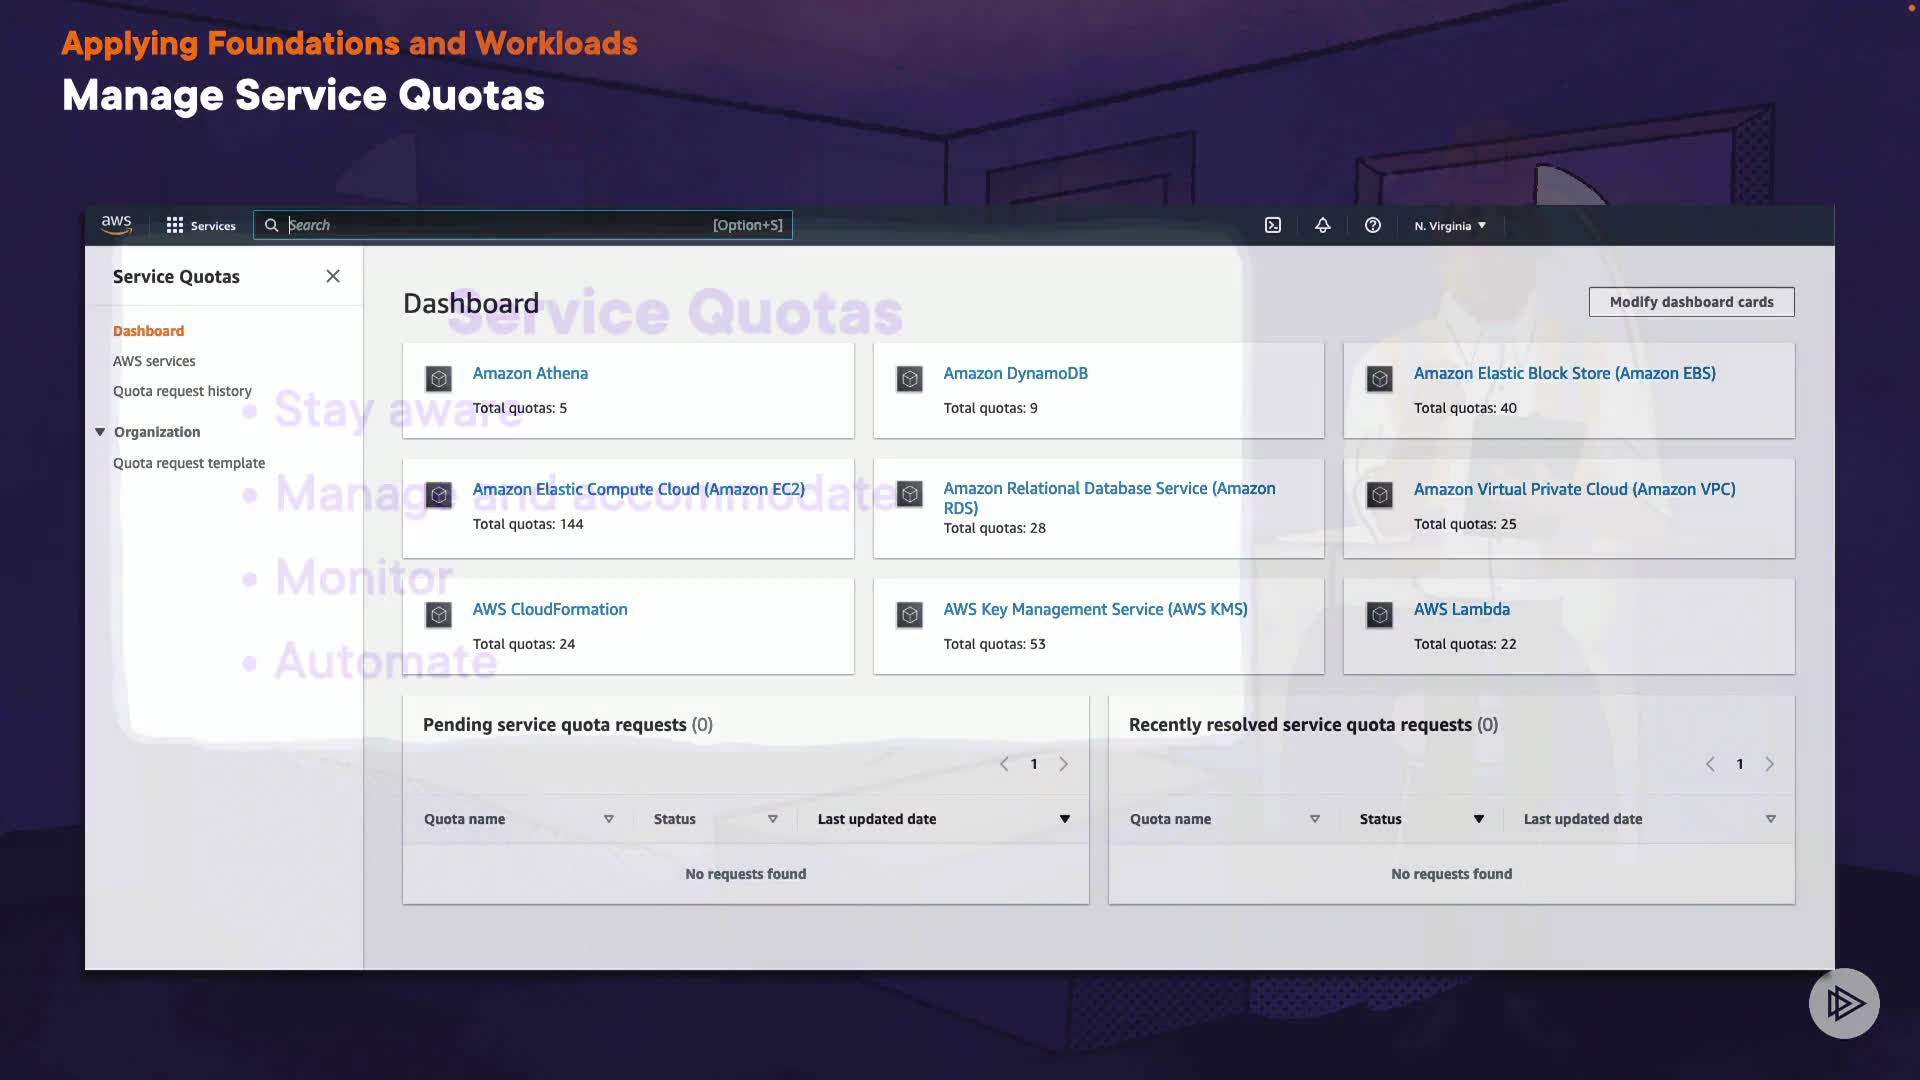Open the N. Virginia region dropdown

(1449, 226)
